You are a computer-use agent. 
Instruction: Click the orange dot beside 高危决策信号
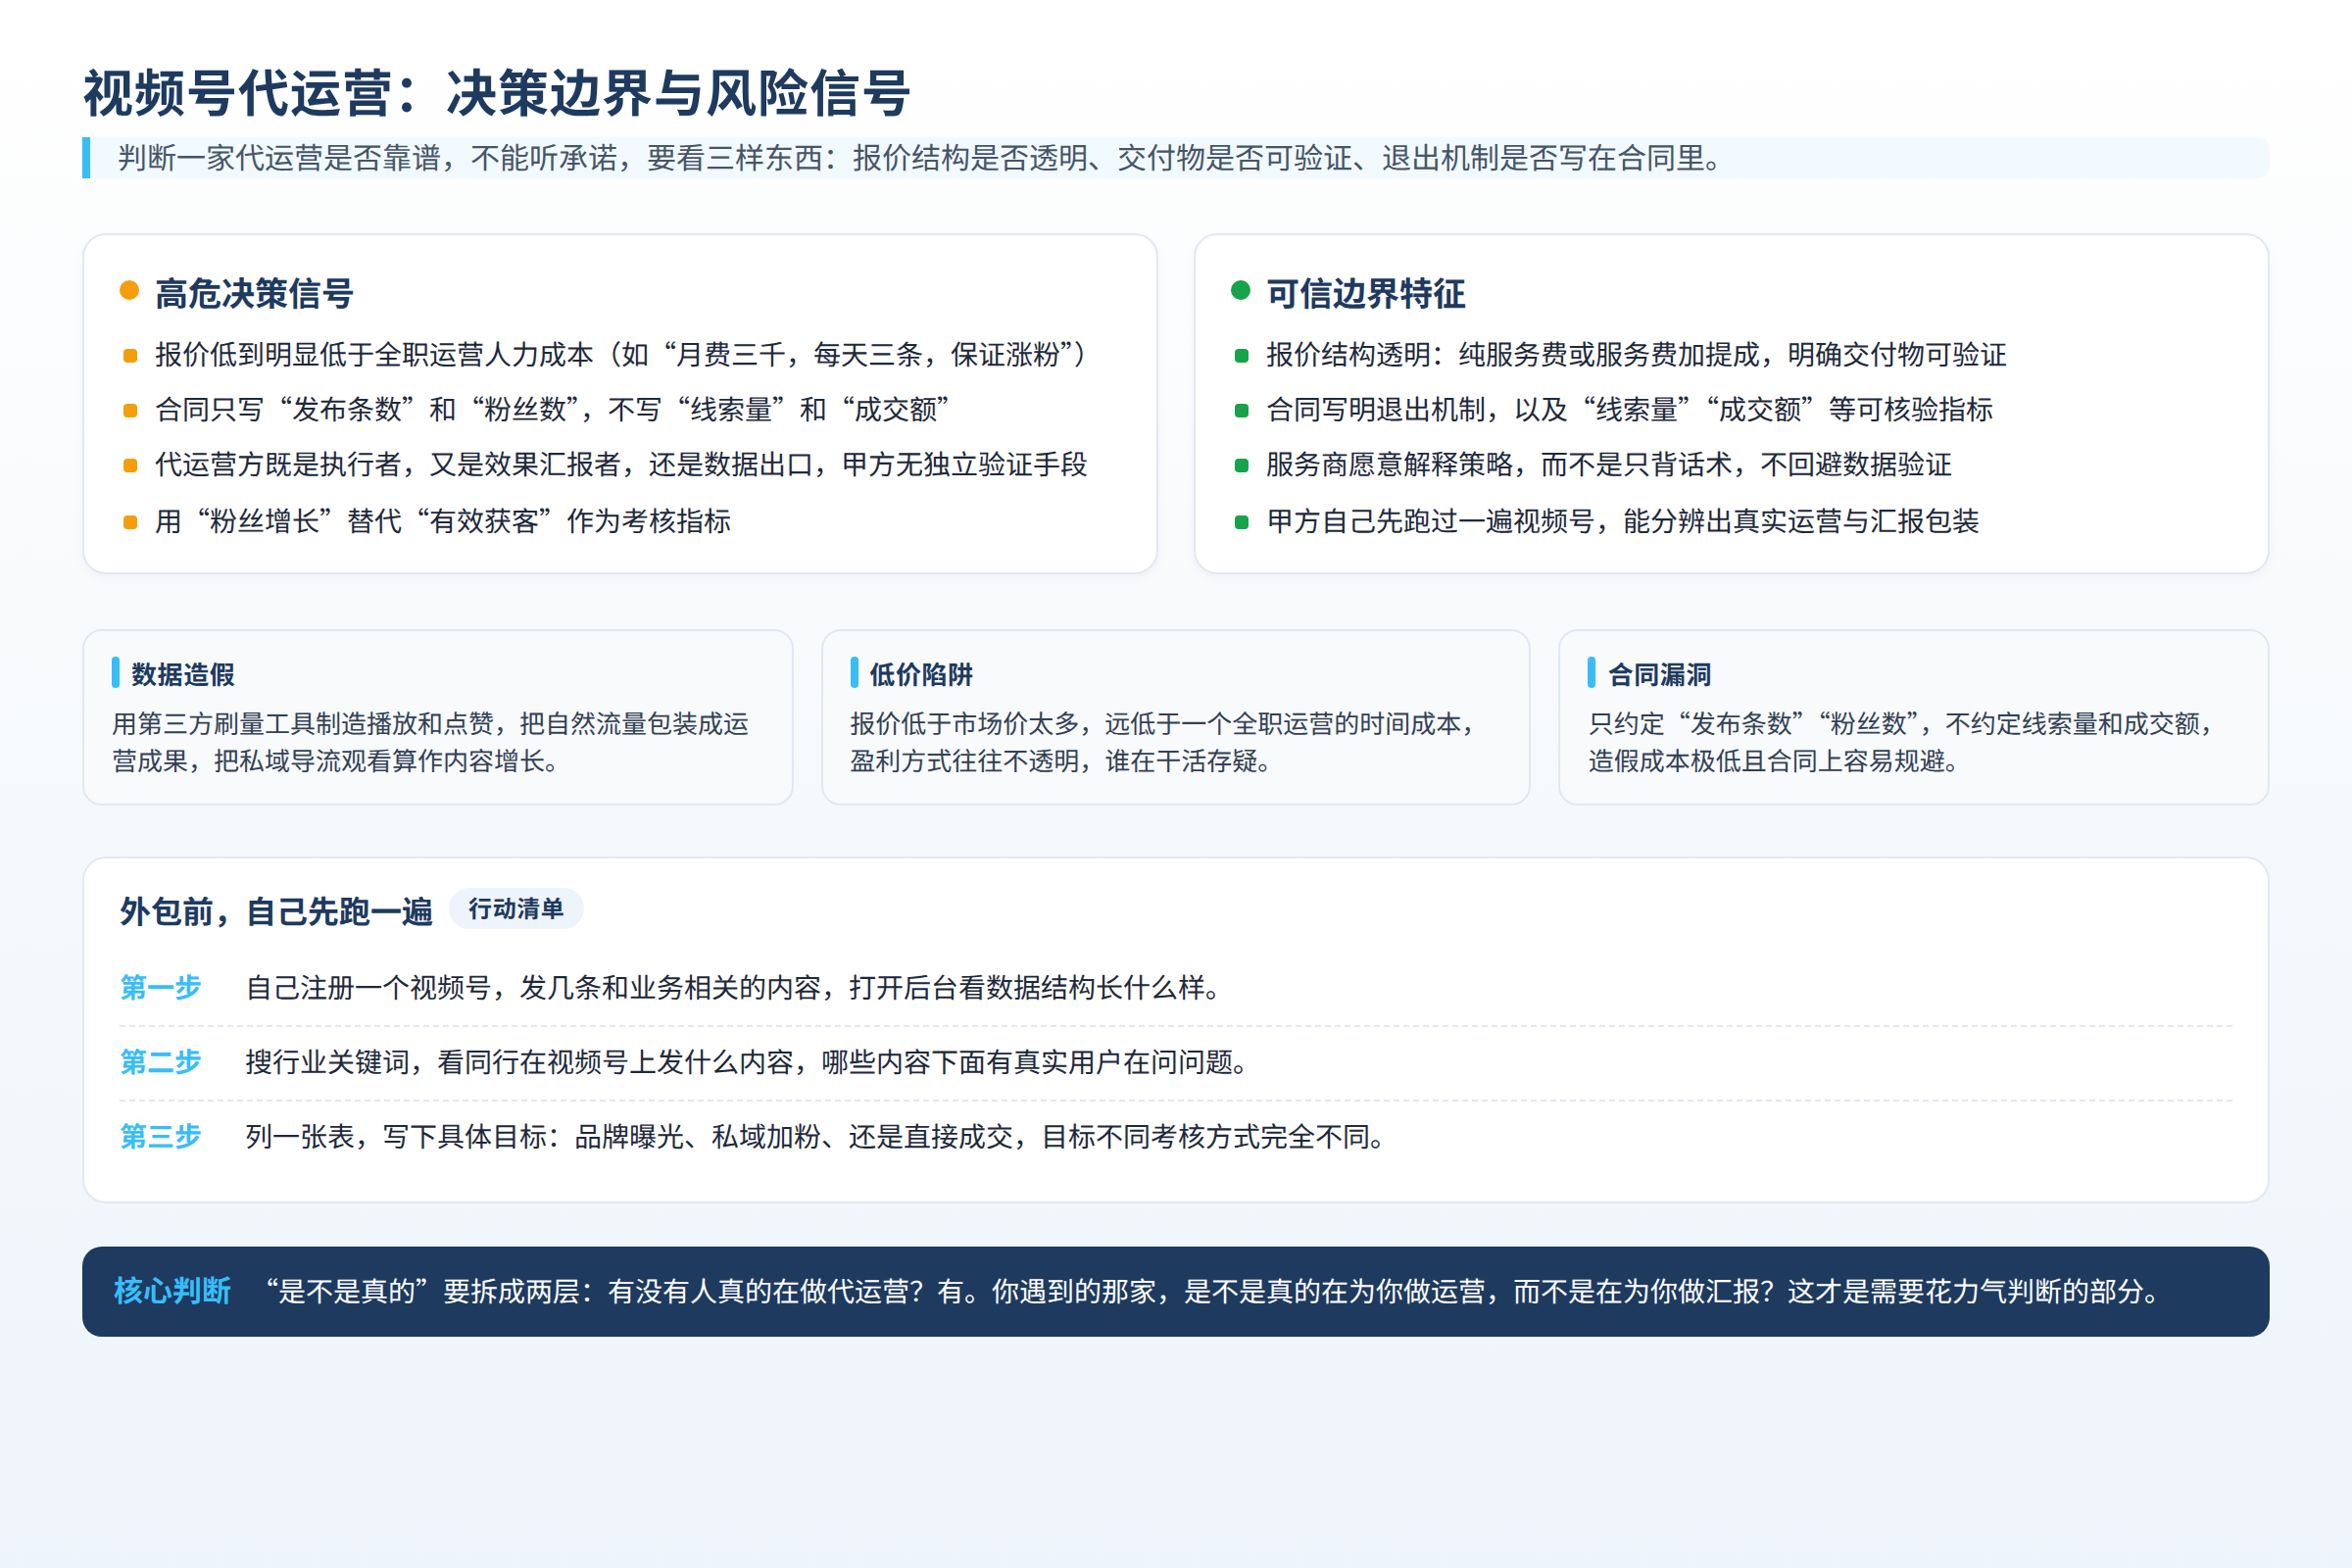coord(129,291)
